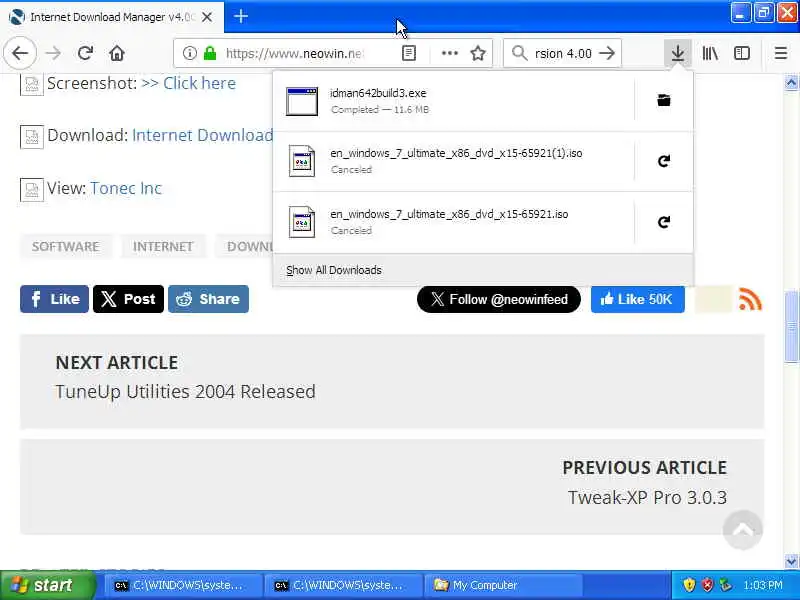Toggle the sidebar with sidebars icon

tap(741, 53)
